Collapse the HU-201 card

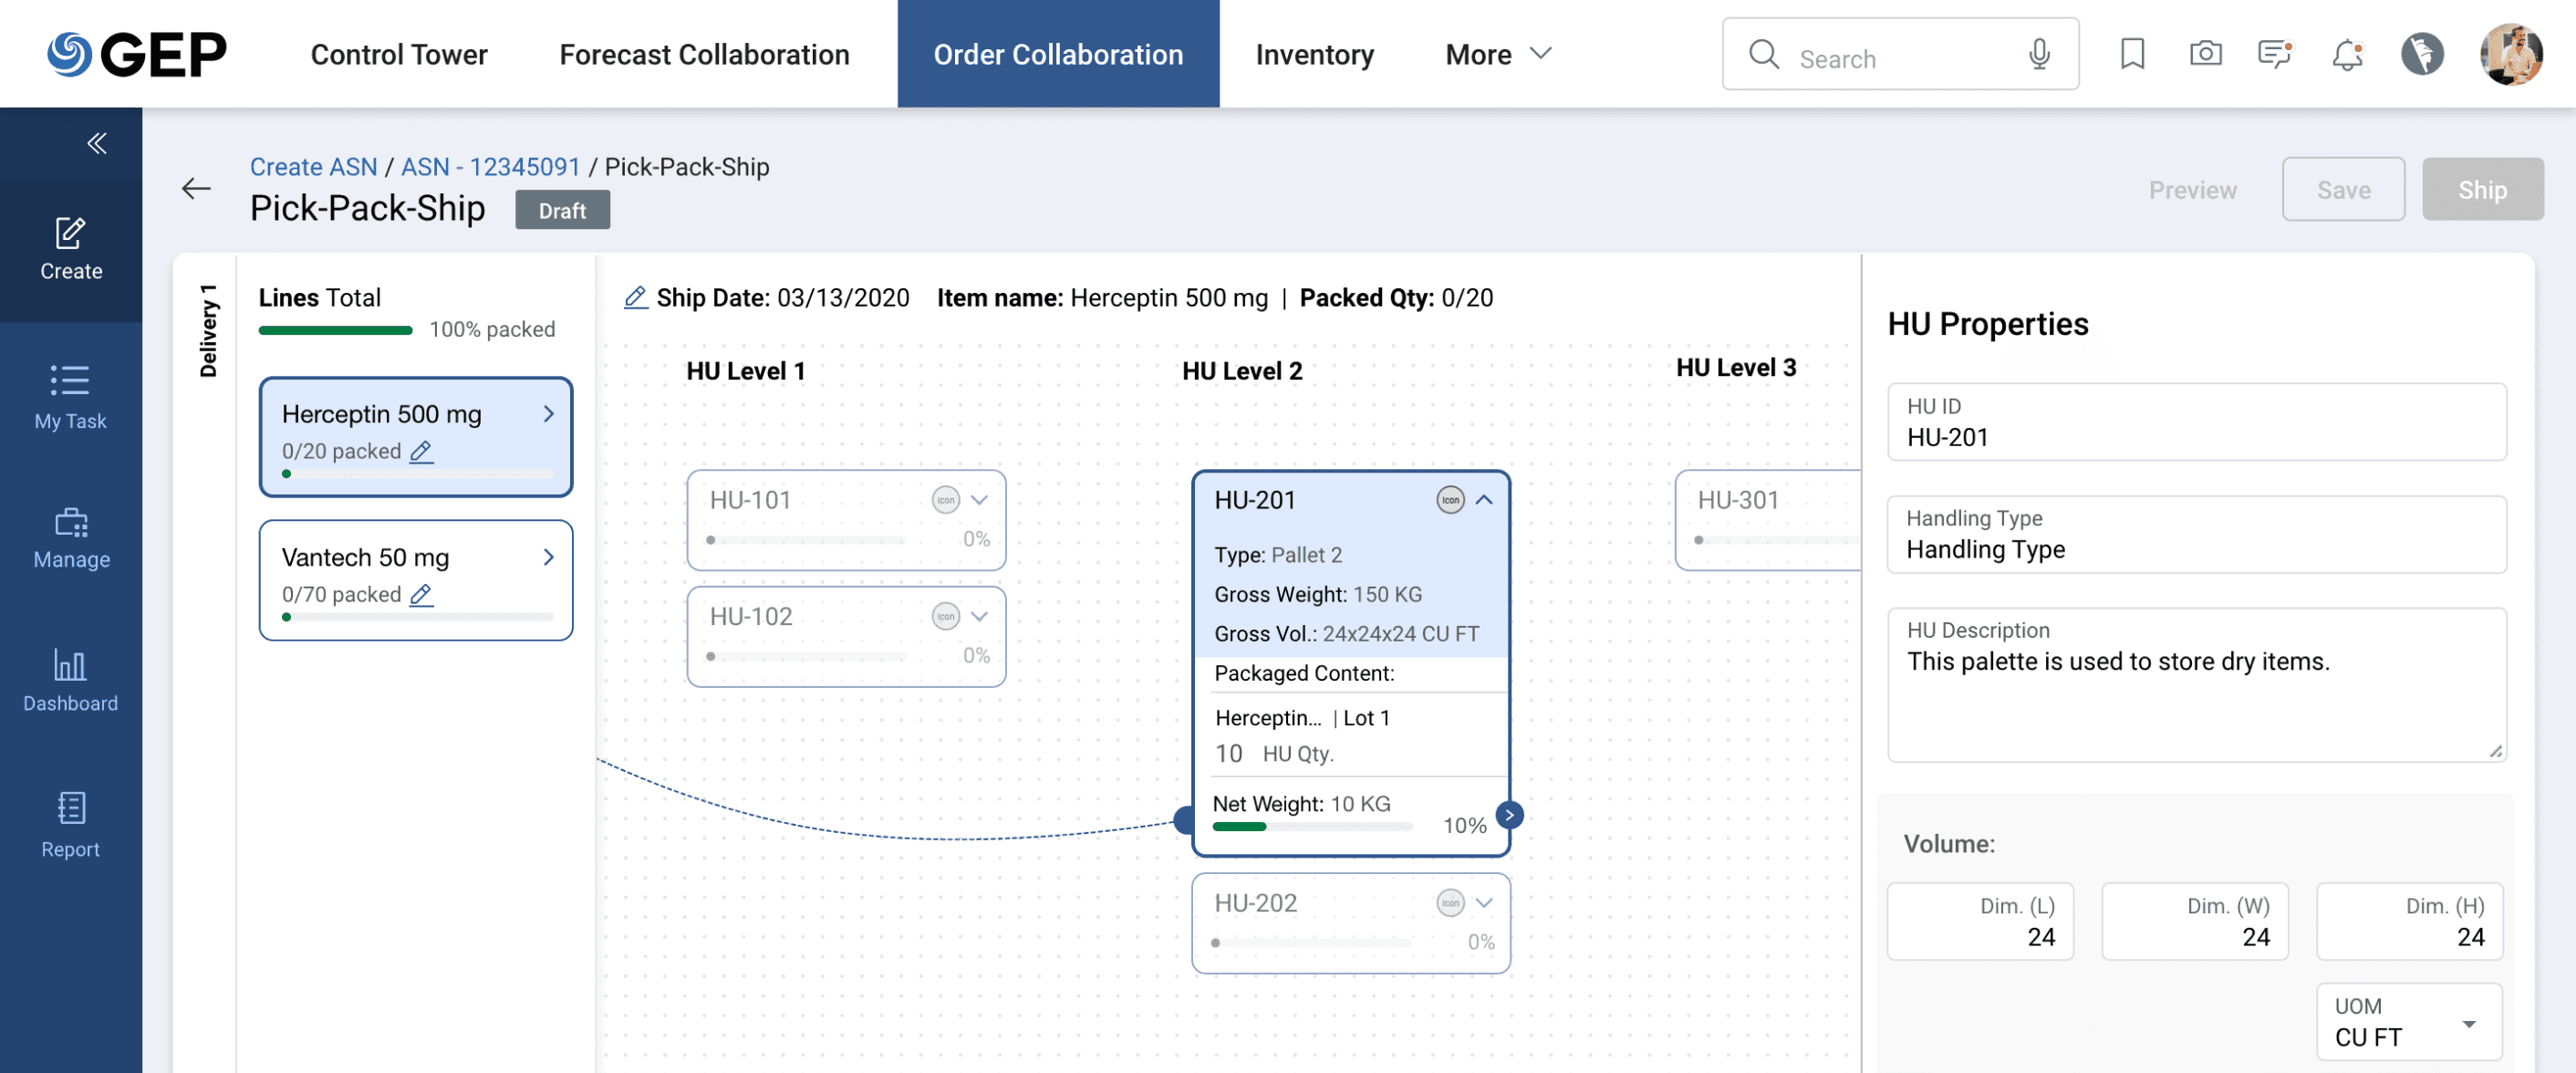click(x=1484, y=500)
